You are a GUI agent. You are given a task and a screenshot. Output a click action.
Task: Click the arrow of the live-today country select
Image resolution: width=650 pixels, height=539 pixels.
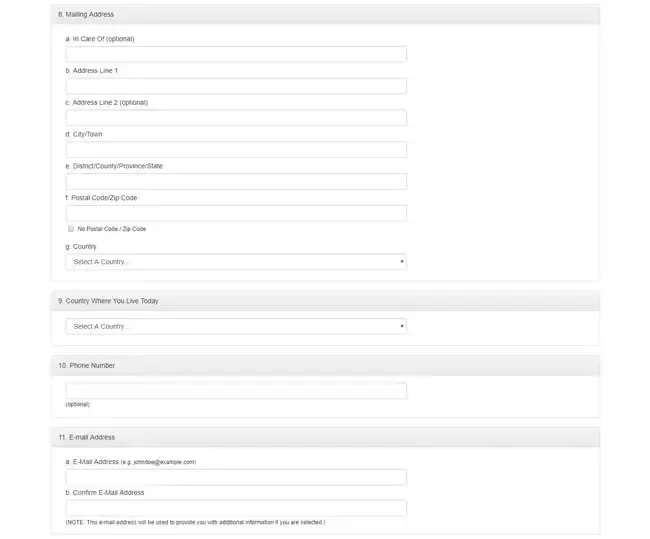click(402, 326)
